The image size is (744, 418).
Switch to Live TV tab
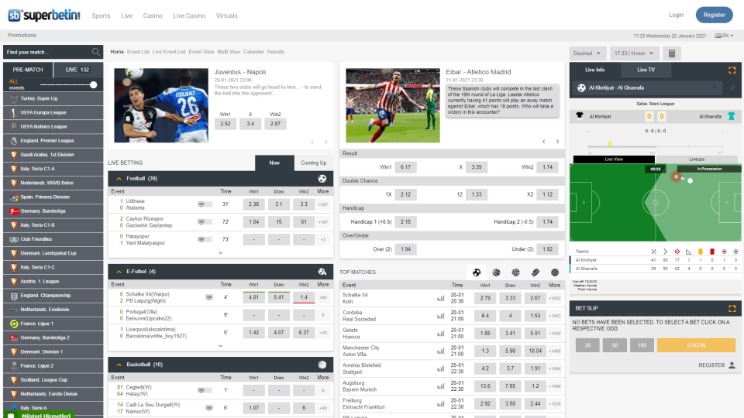(646, 70)
